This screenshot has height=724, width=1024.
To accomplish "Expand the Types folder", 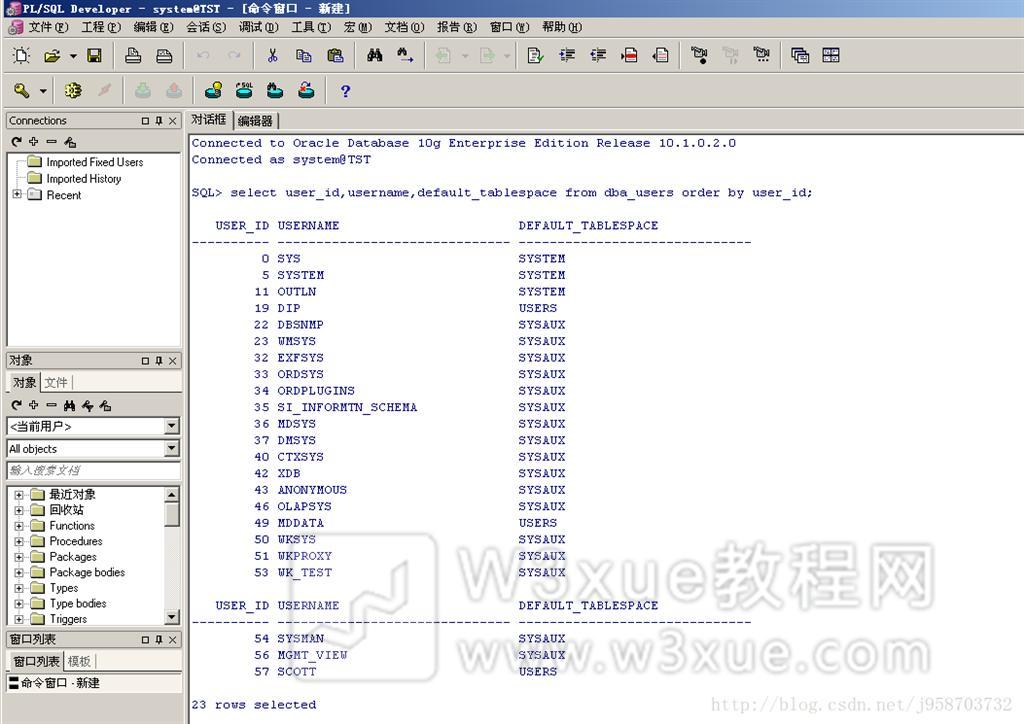I will [x=19, y=589].
